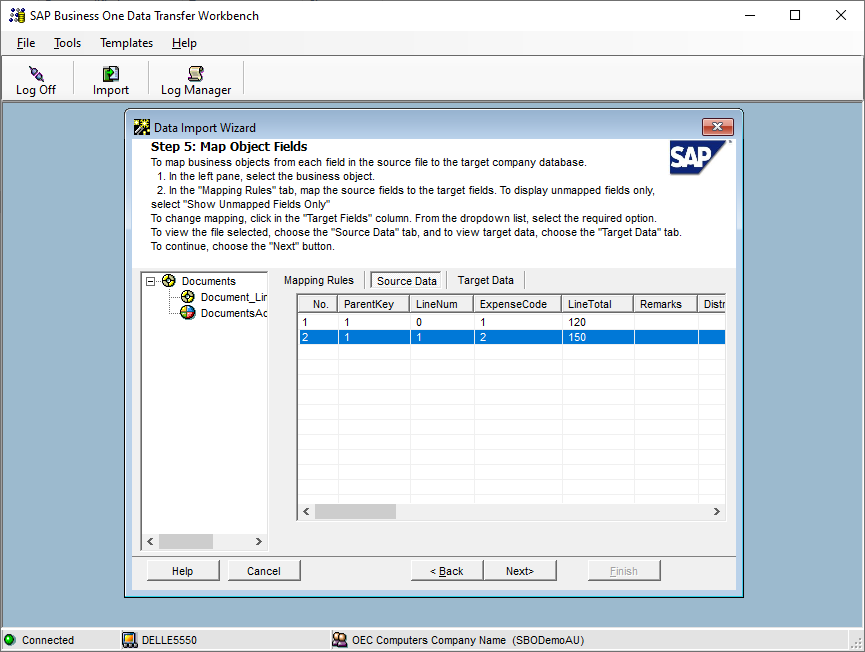Open the Templates menu
Screen dimensions: 865x652
[x=126, y=43]
